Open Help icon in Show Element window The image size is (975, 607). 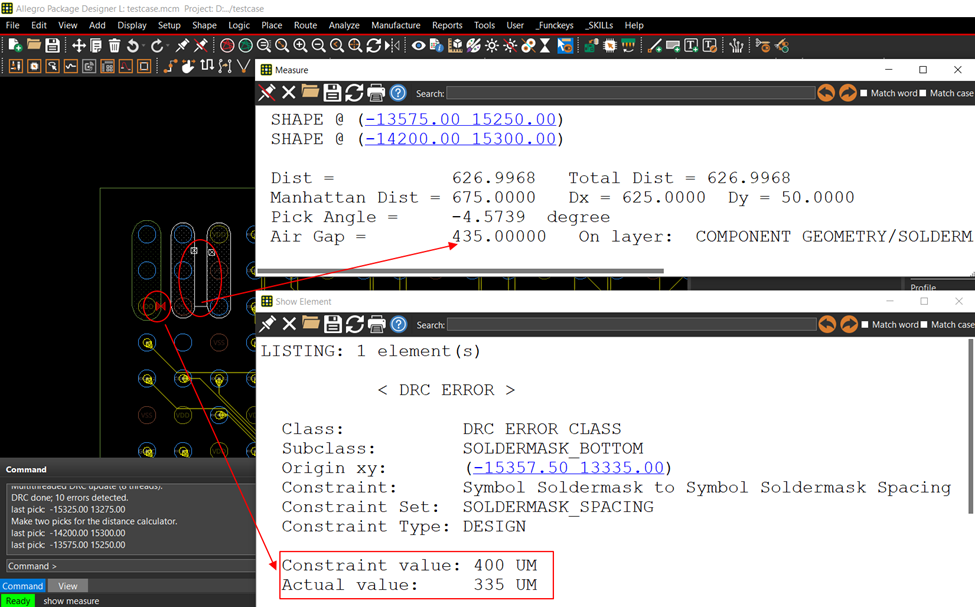398,324
